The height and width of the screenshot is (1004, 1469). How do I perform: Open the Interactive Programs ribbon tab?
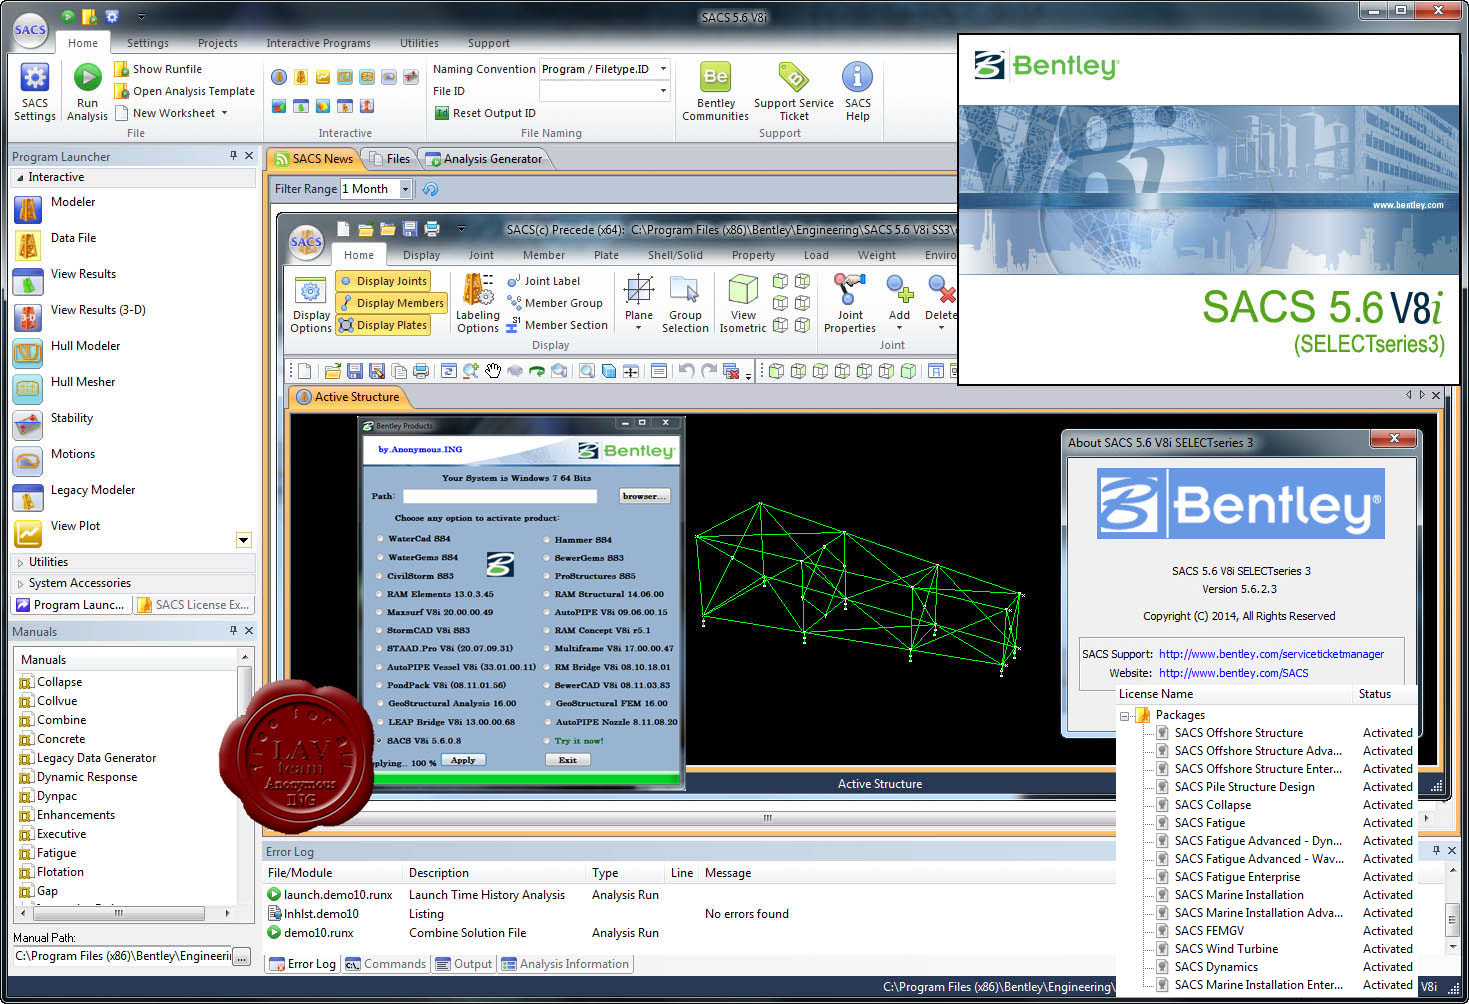point(318,43)
